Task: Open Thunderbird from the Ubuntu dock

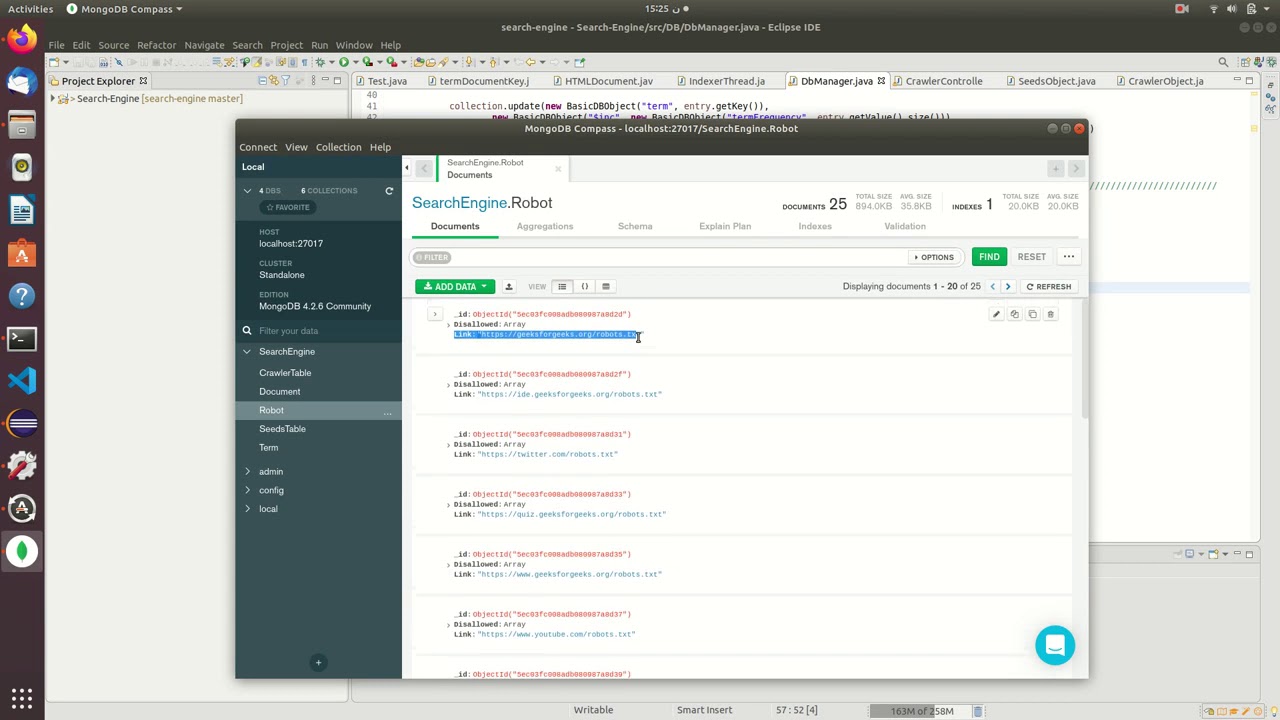Action: click(22, 82)
